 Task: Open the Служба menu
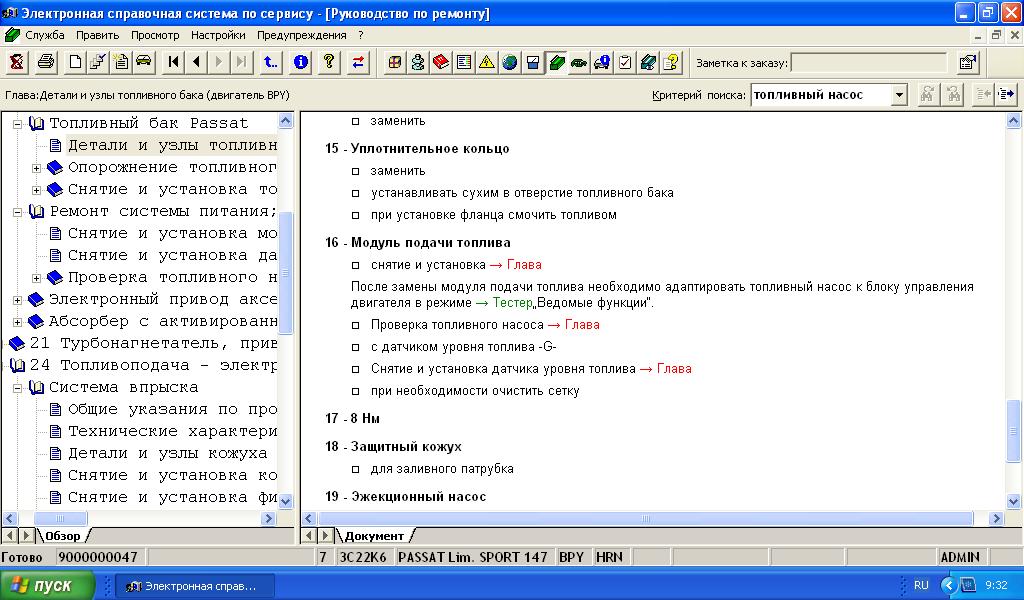click(44, 35)
